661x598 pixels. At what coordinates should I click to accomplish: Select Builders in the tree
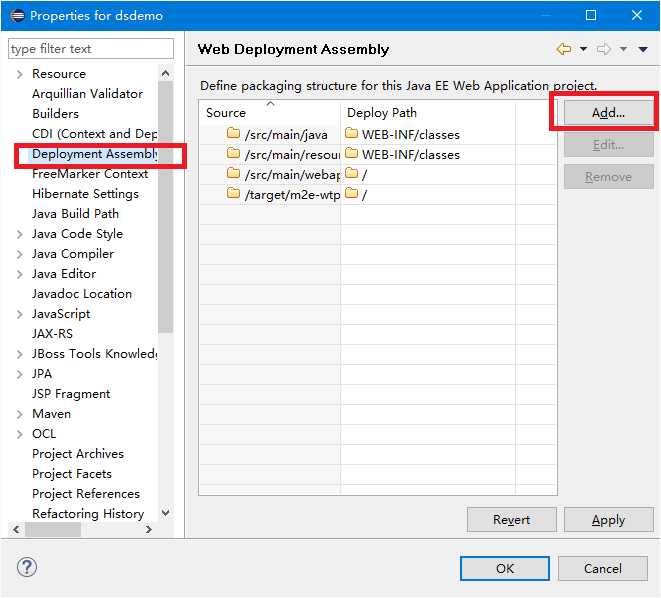55,114
